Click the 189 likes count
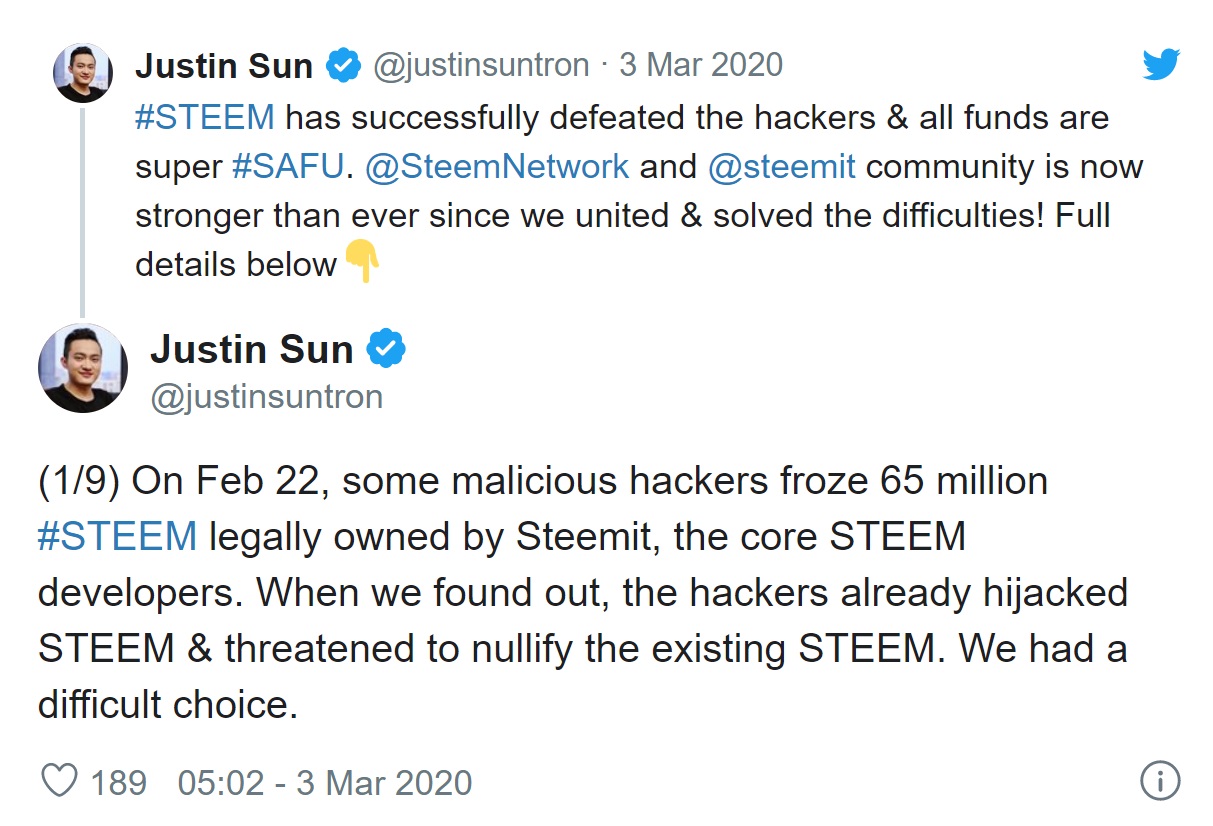 click(119, 782)
